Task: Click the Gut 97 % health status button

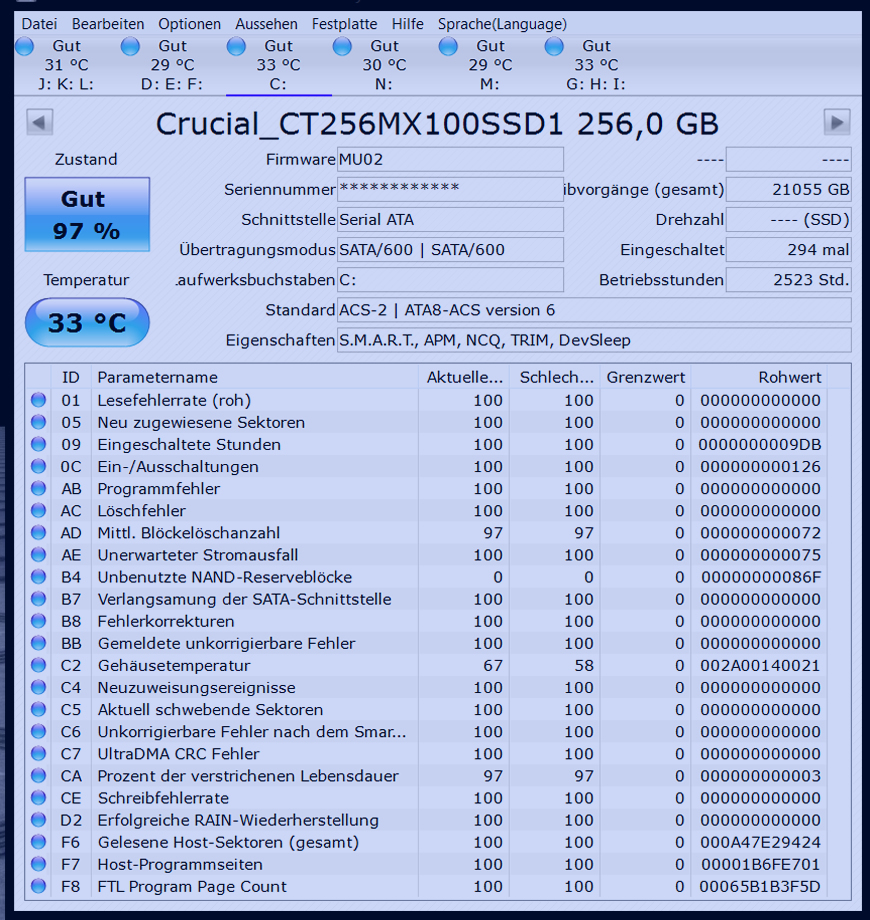Action: 87,215
